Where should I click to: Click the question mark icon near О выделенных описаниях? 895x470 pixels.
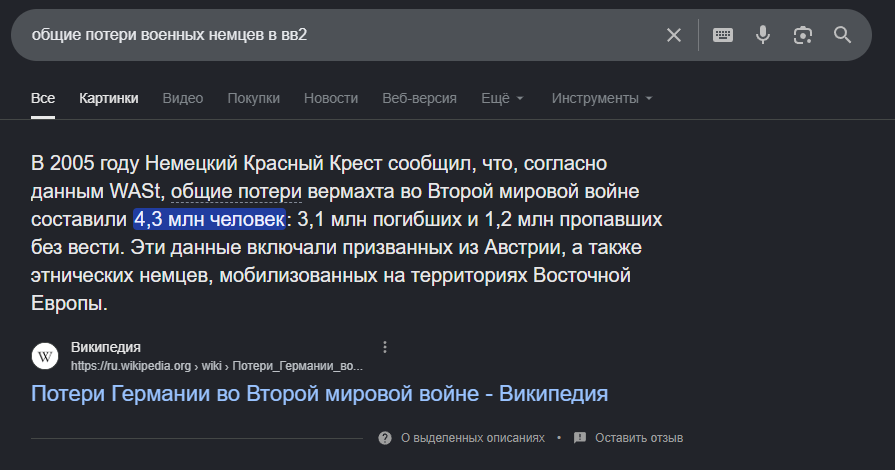[385, 438]
